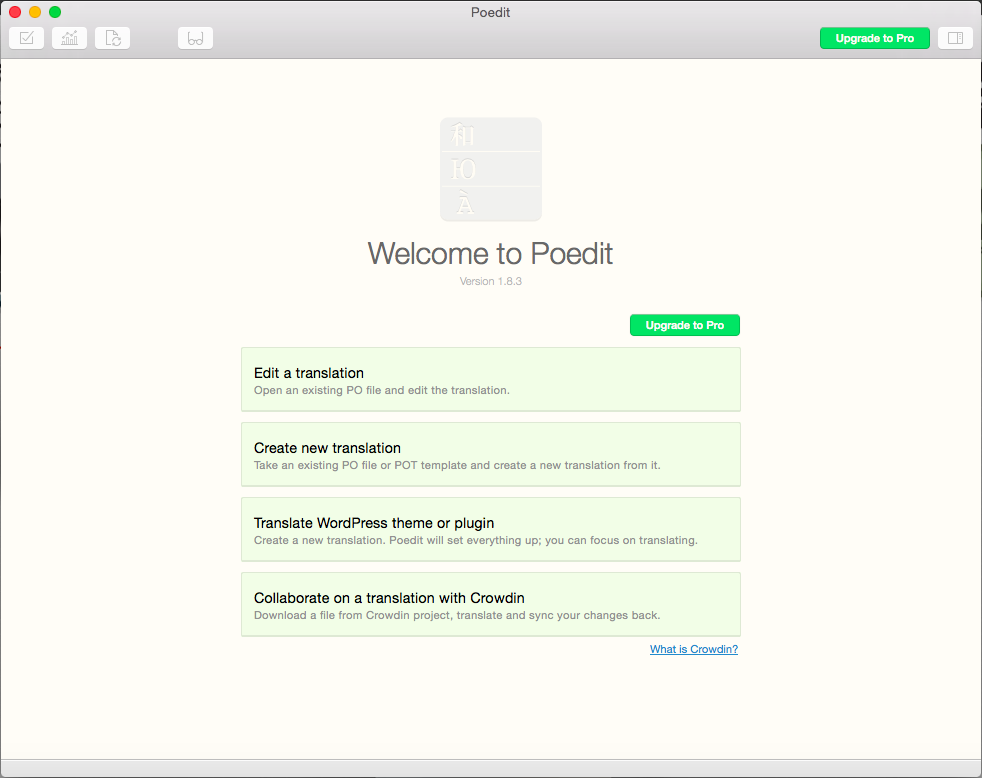Follow the What is Crowdin? link
This screenshot has width=982, height=778.
click(694, 649)
